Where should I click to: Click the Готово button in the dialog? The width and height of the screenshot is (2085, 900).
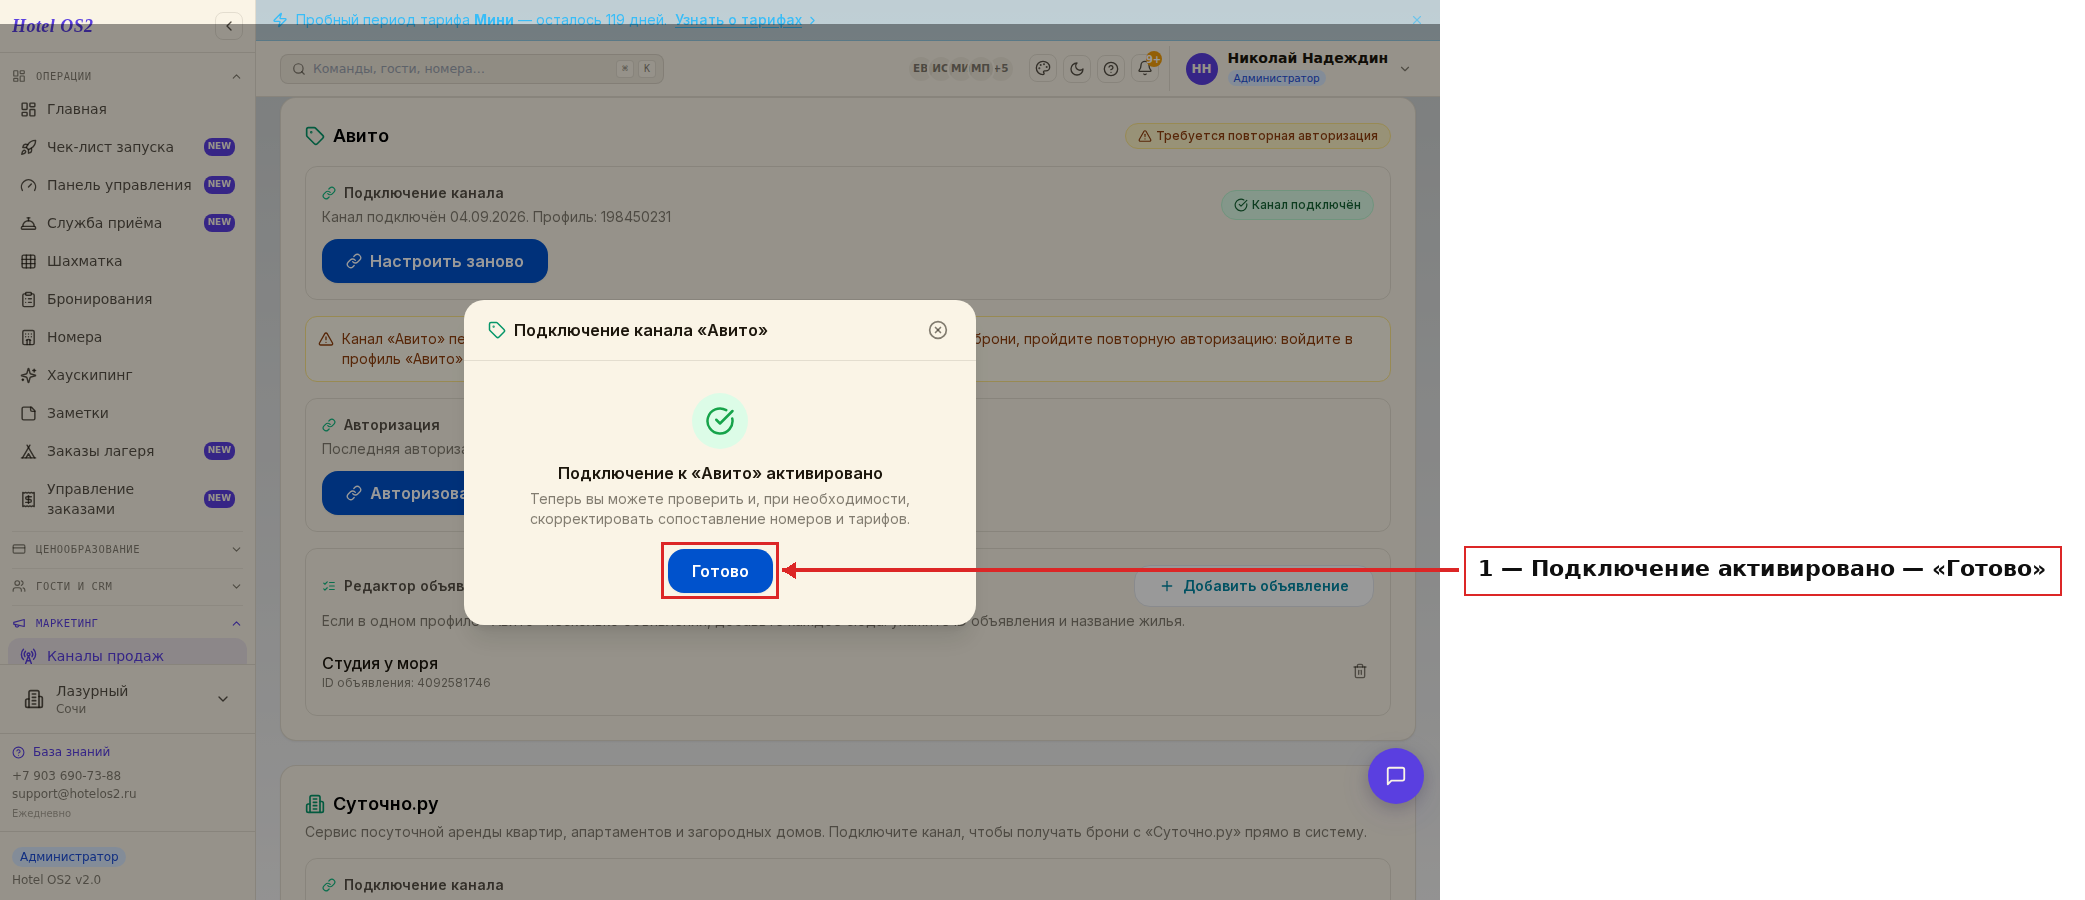[720, 571]
